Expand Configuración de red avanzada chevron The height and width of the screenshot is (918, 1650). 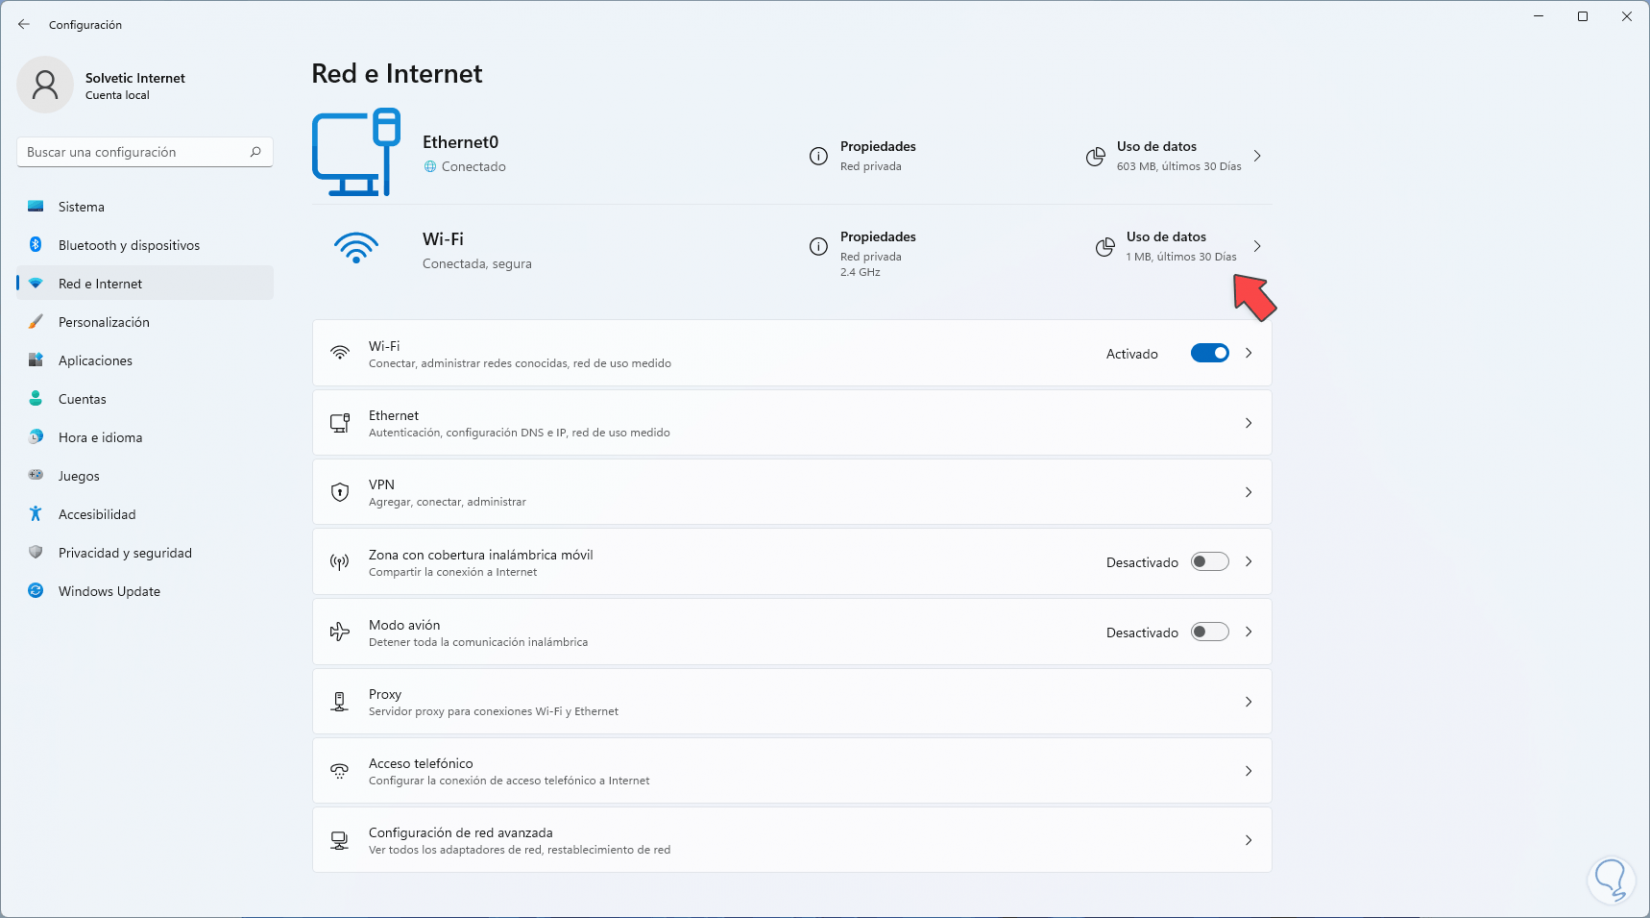point(1248,840)
